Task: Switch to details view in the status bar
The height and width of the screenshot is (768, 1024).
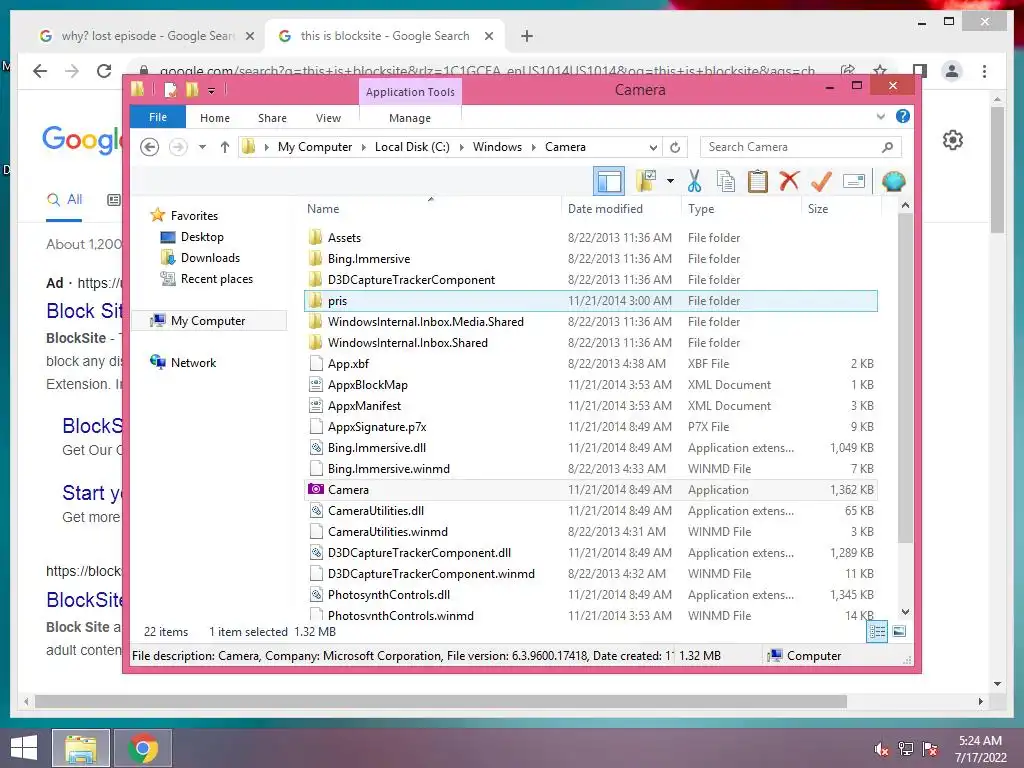Action: 877,631
